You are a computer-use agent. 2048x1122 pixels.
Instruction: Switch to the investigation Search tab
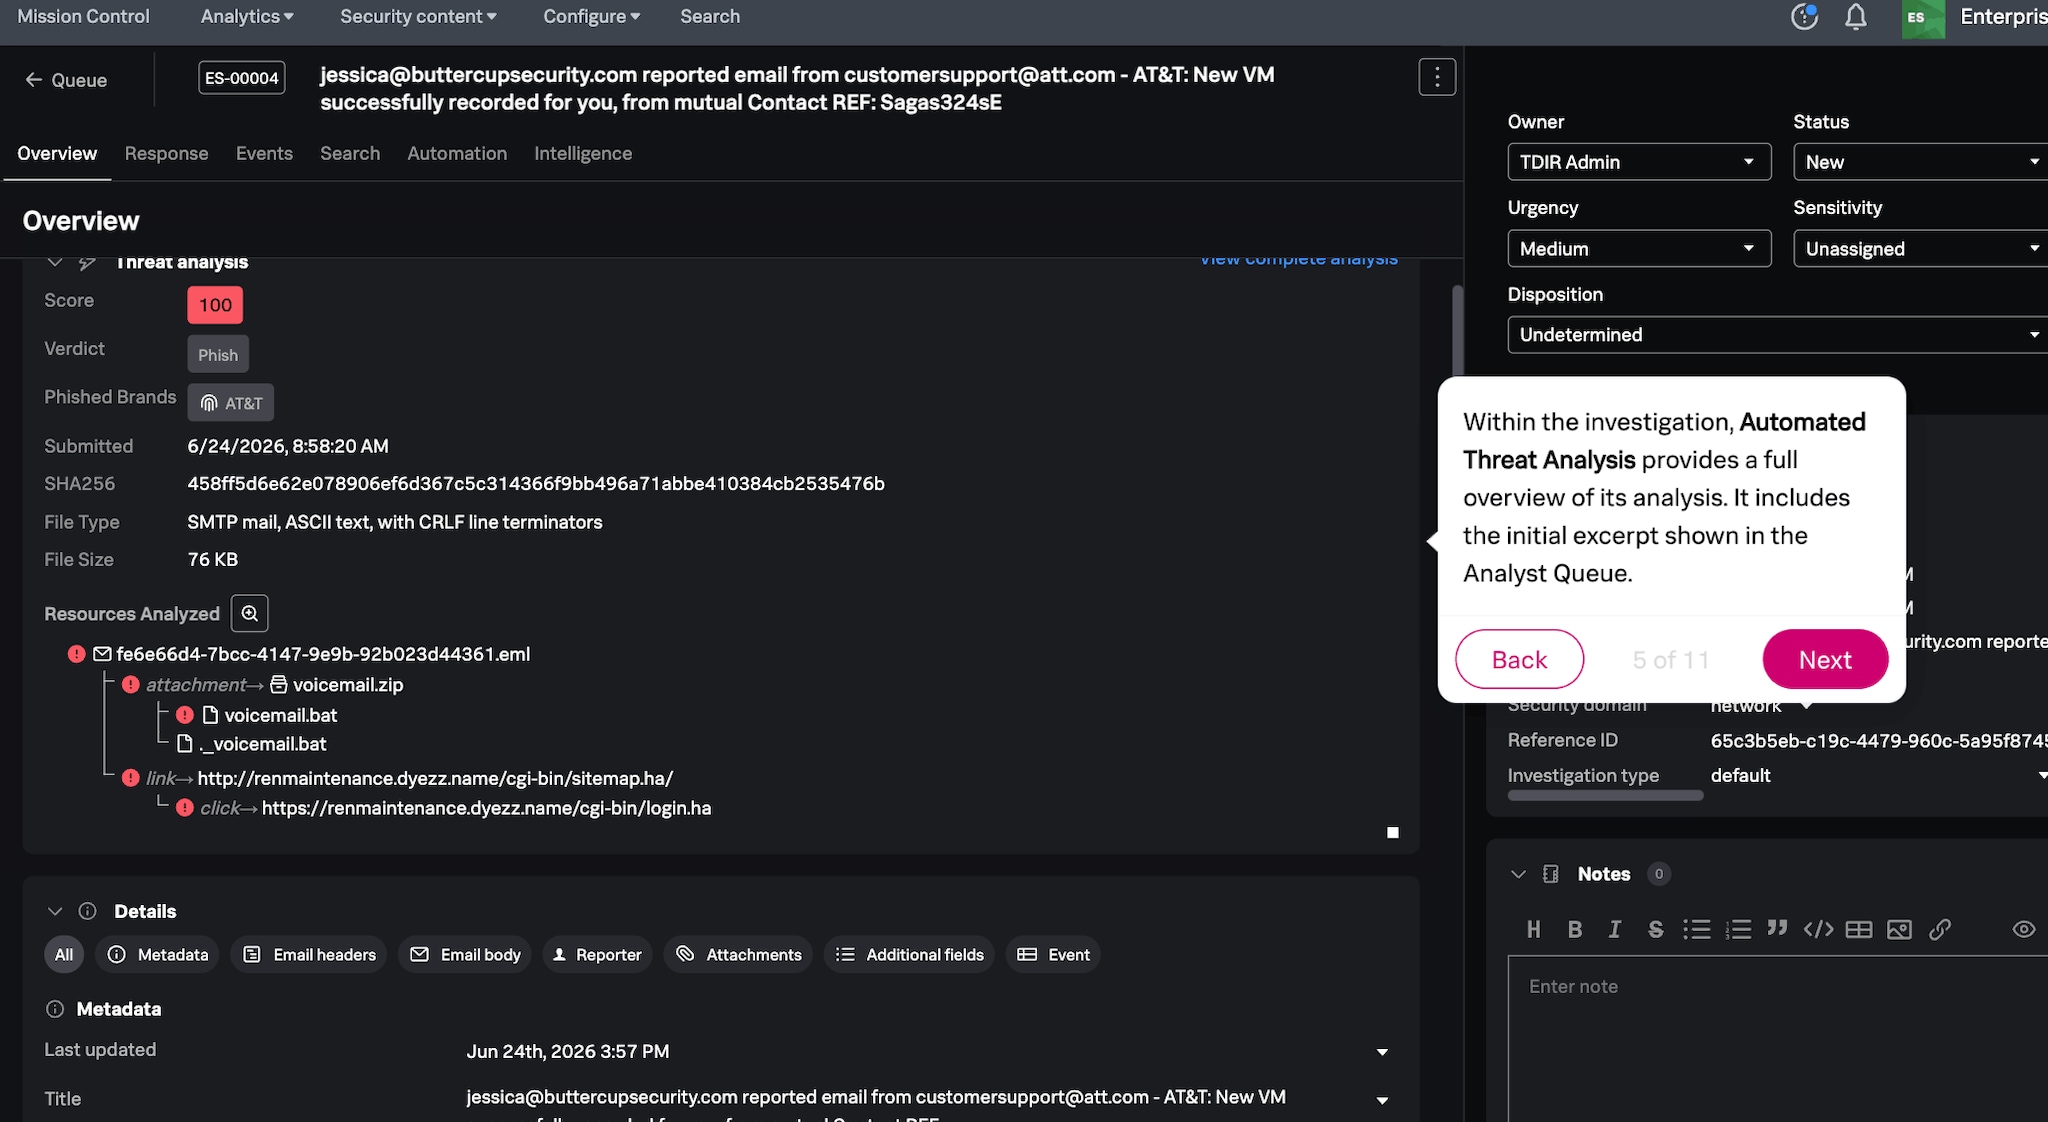click(350, 153)
